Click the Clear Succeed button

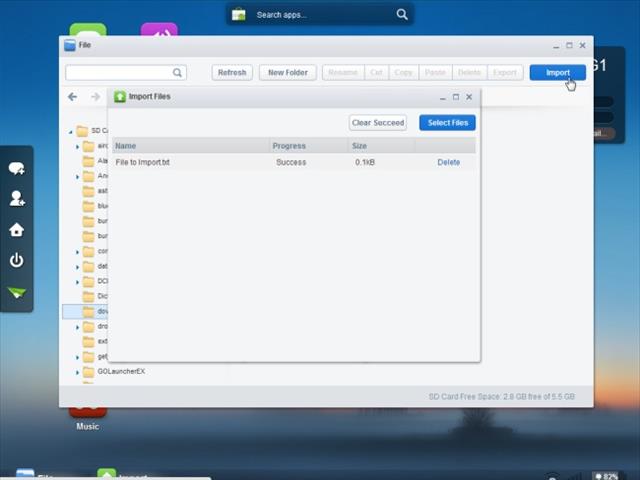click(x=378, y=123)
